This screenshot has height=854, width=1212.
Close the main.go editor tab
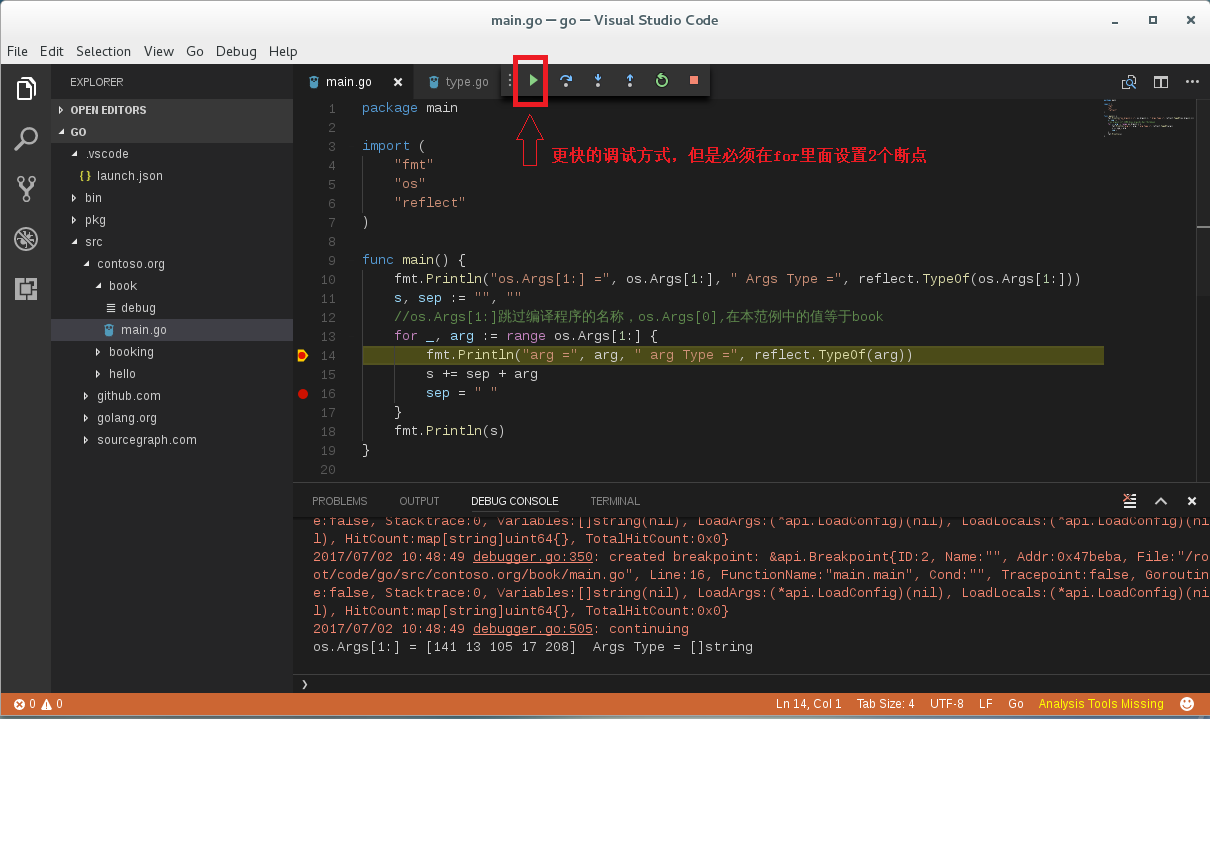pyautogui.click(x=397, y=82)
